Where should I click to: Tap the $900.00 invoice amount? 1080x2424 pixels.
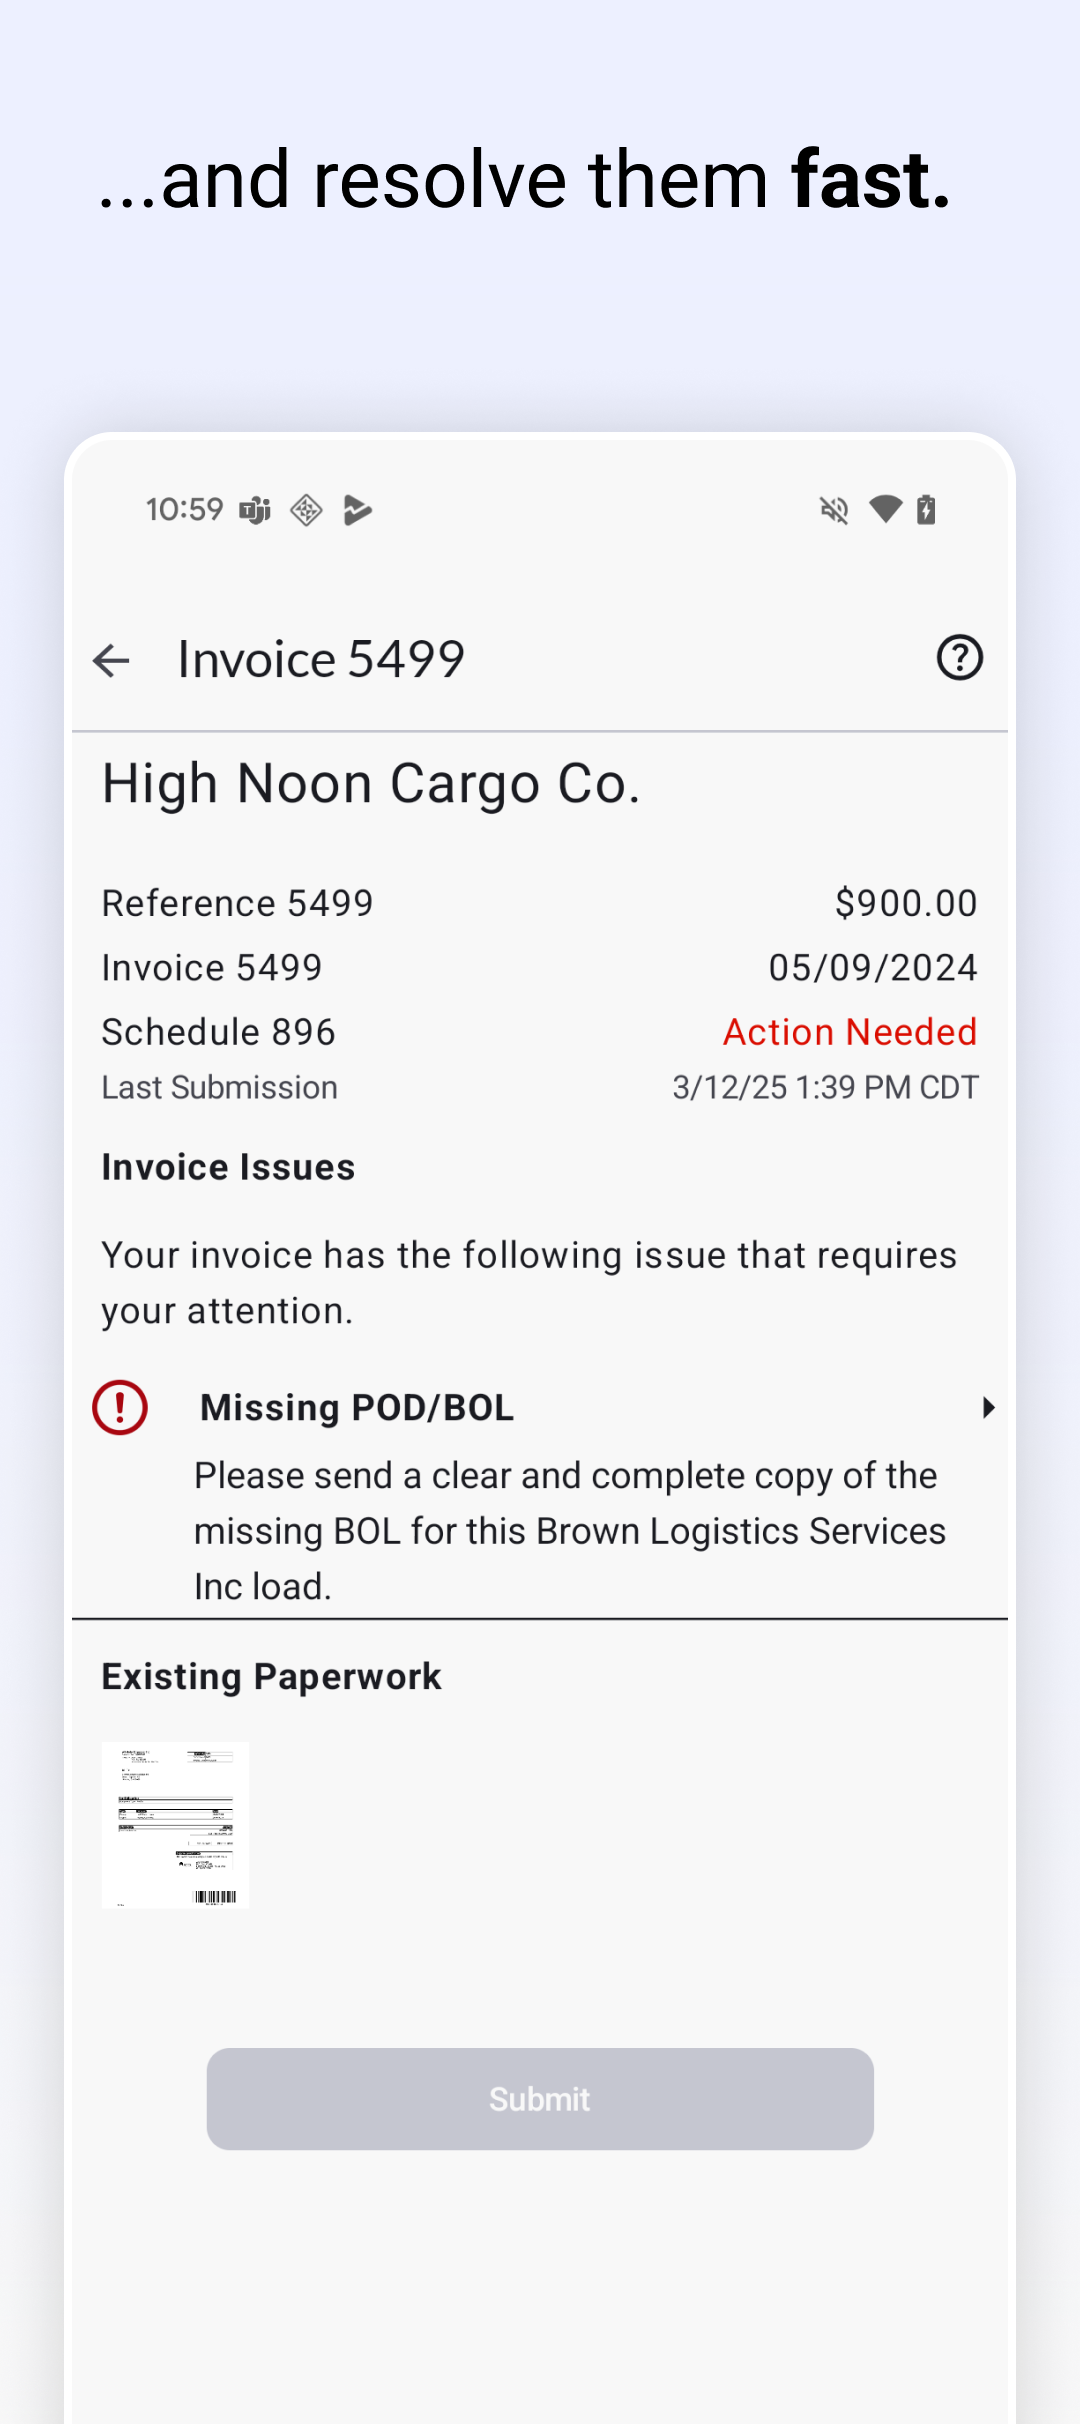(906, 903)
